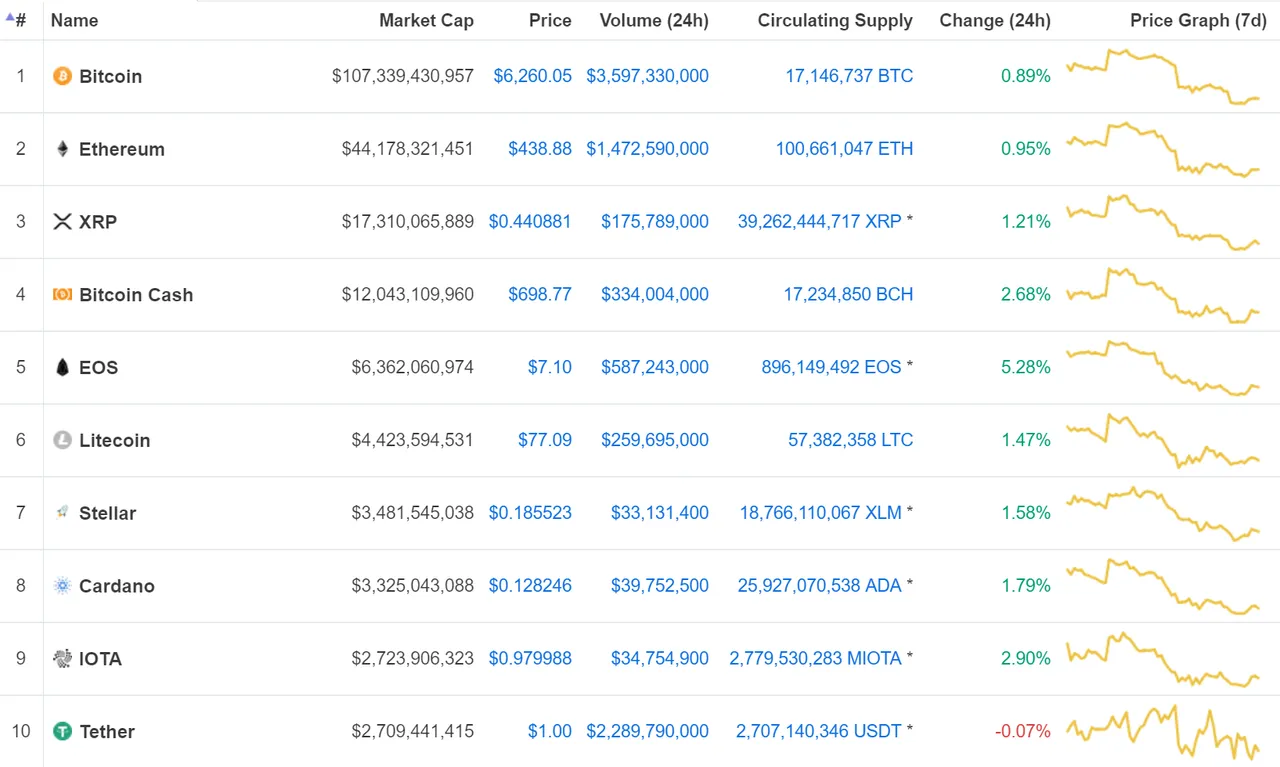
Task: Open the EOS name link
Action: pyautogui.click(x=98, y=368)
